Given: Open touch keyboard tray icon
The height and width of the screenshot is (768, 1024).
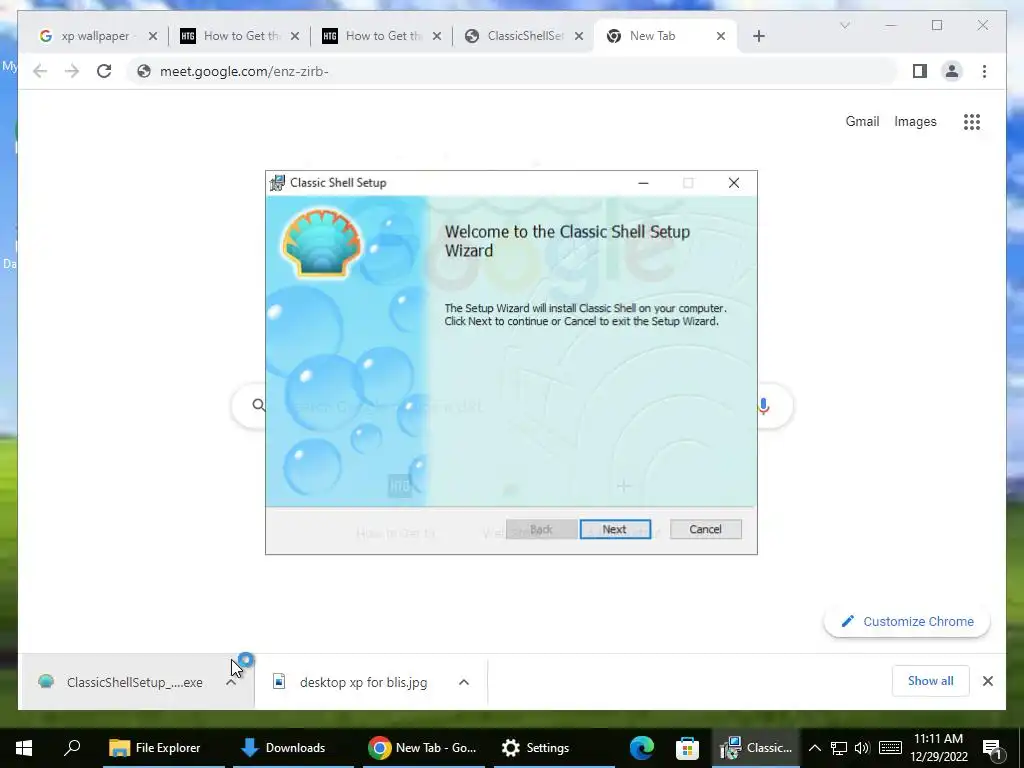Looking at the screenshot, I should click(x=890, y=748).
